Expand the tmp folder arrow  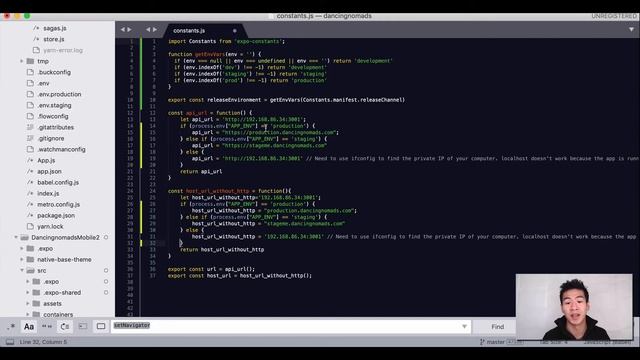22,61
